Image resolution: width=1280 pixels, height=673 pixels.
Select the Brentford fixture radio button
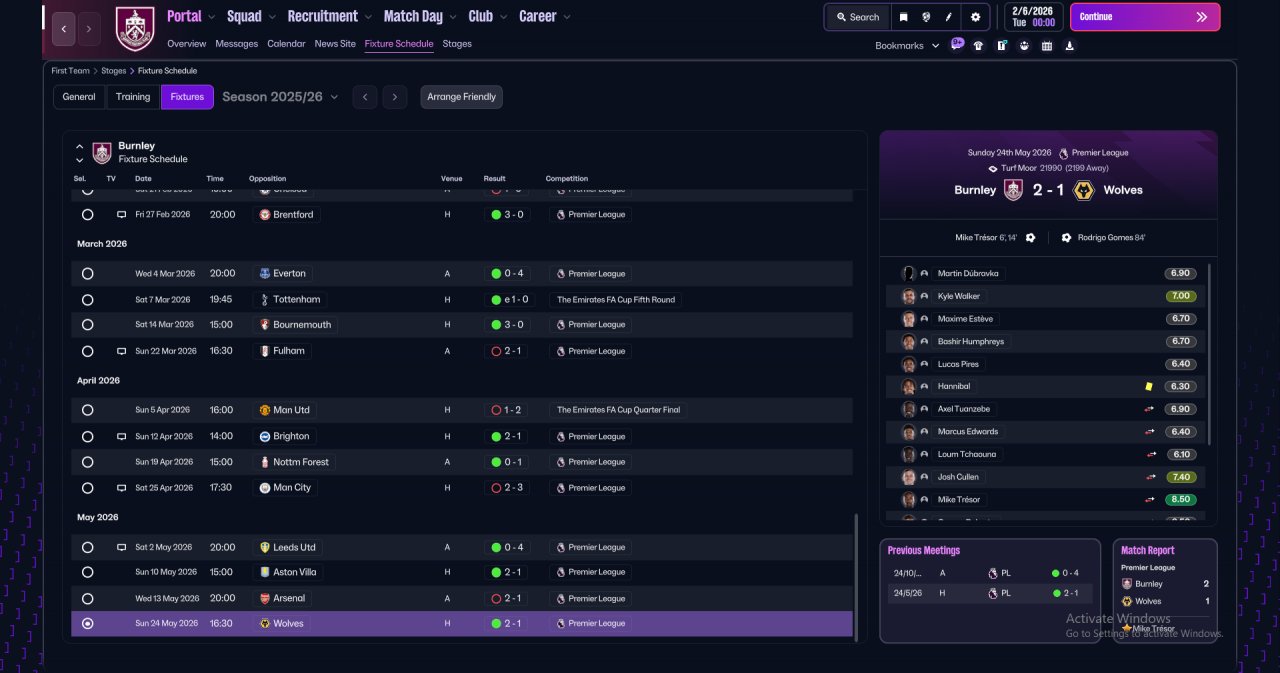(x=87, y=215)
